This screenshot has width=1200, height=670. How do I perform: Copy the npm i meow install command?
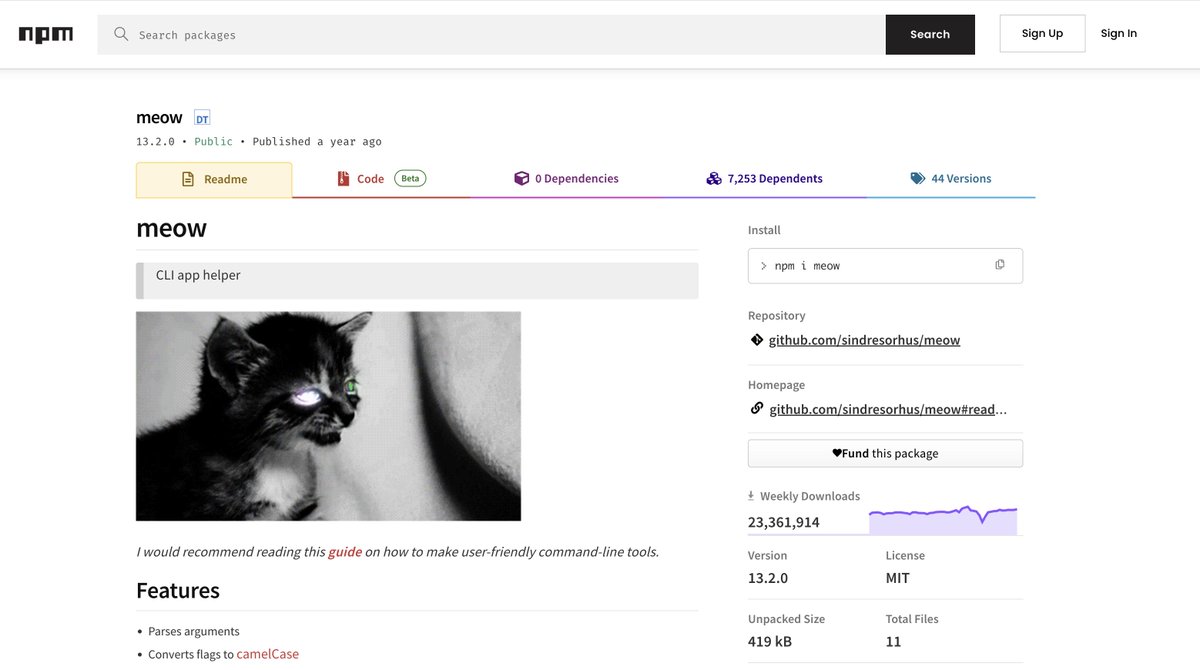pyautogui.click(x=1000, y=265)
